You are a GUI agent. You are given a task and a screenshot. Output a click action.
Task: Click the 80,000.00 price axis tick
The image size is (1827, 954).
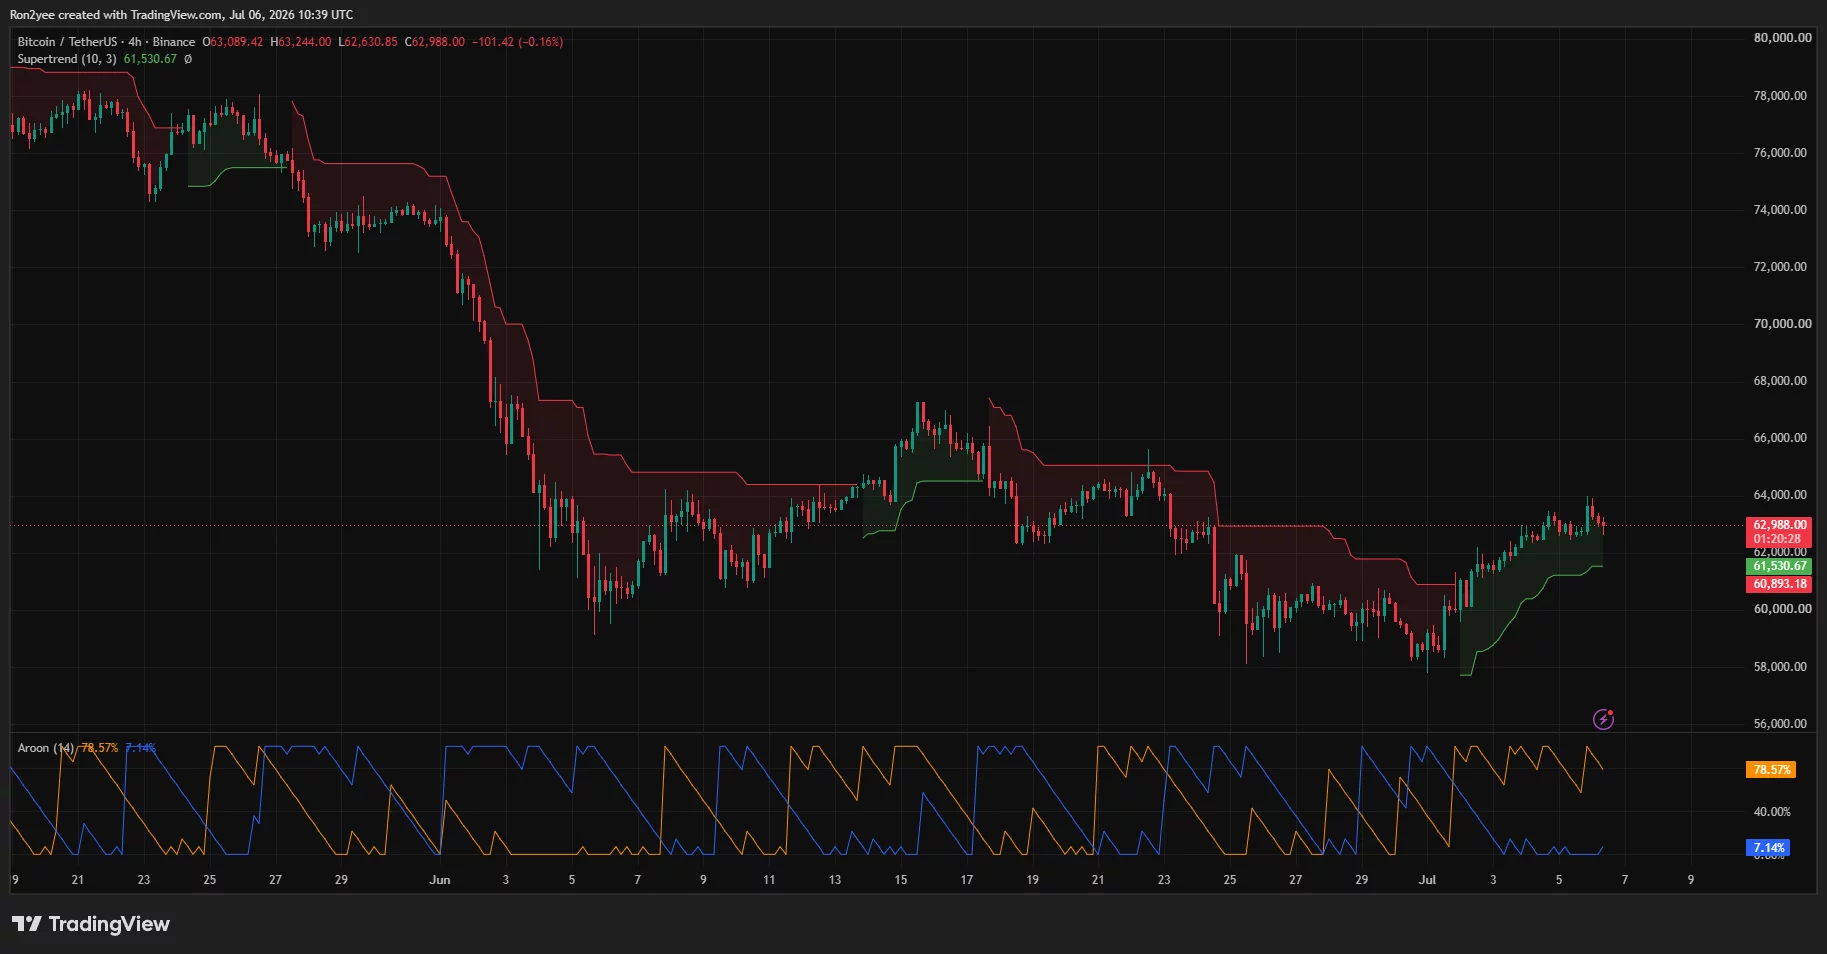point(1782,38)
